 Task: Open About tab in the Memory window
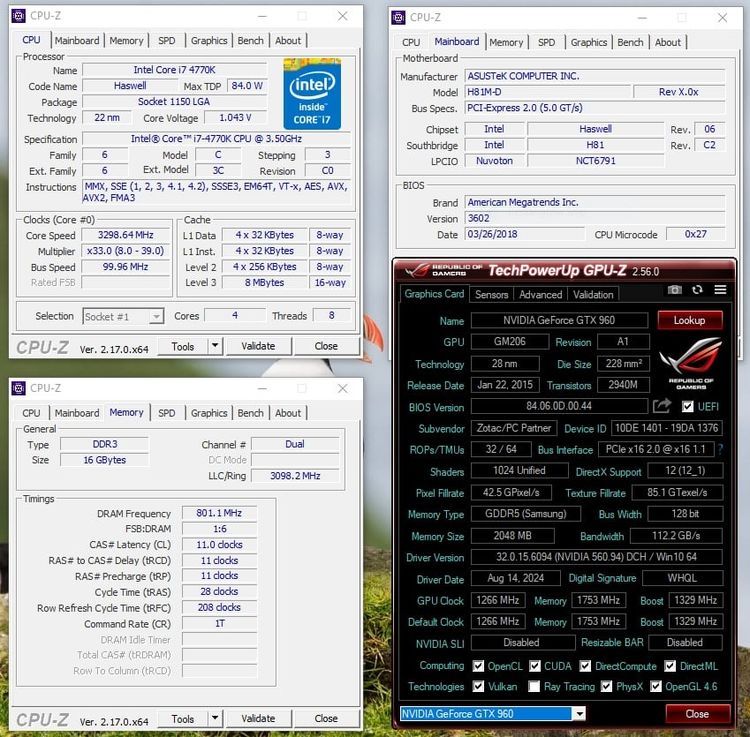click(x=288, y=413)
